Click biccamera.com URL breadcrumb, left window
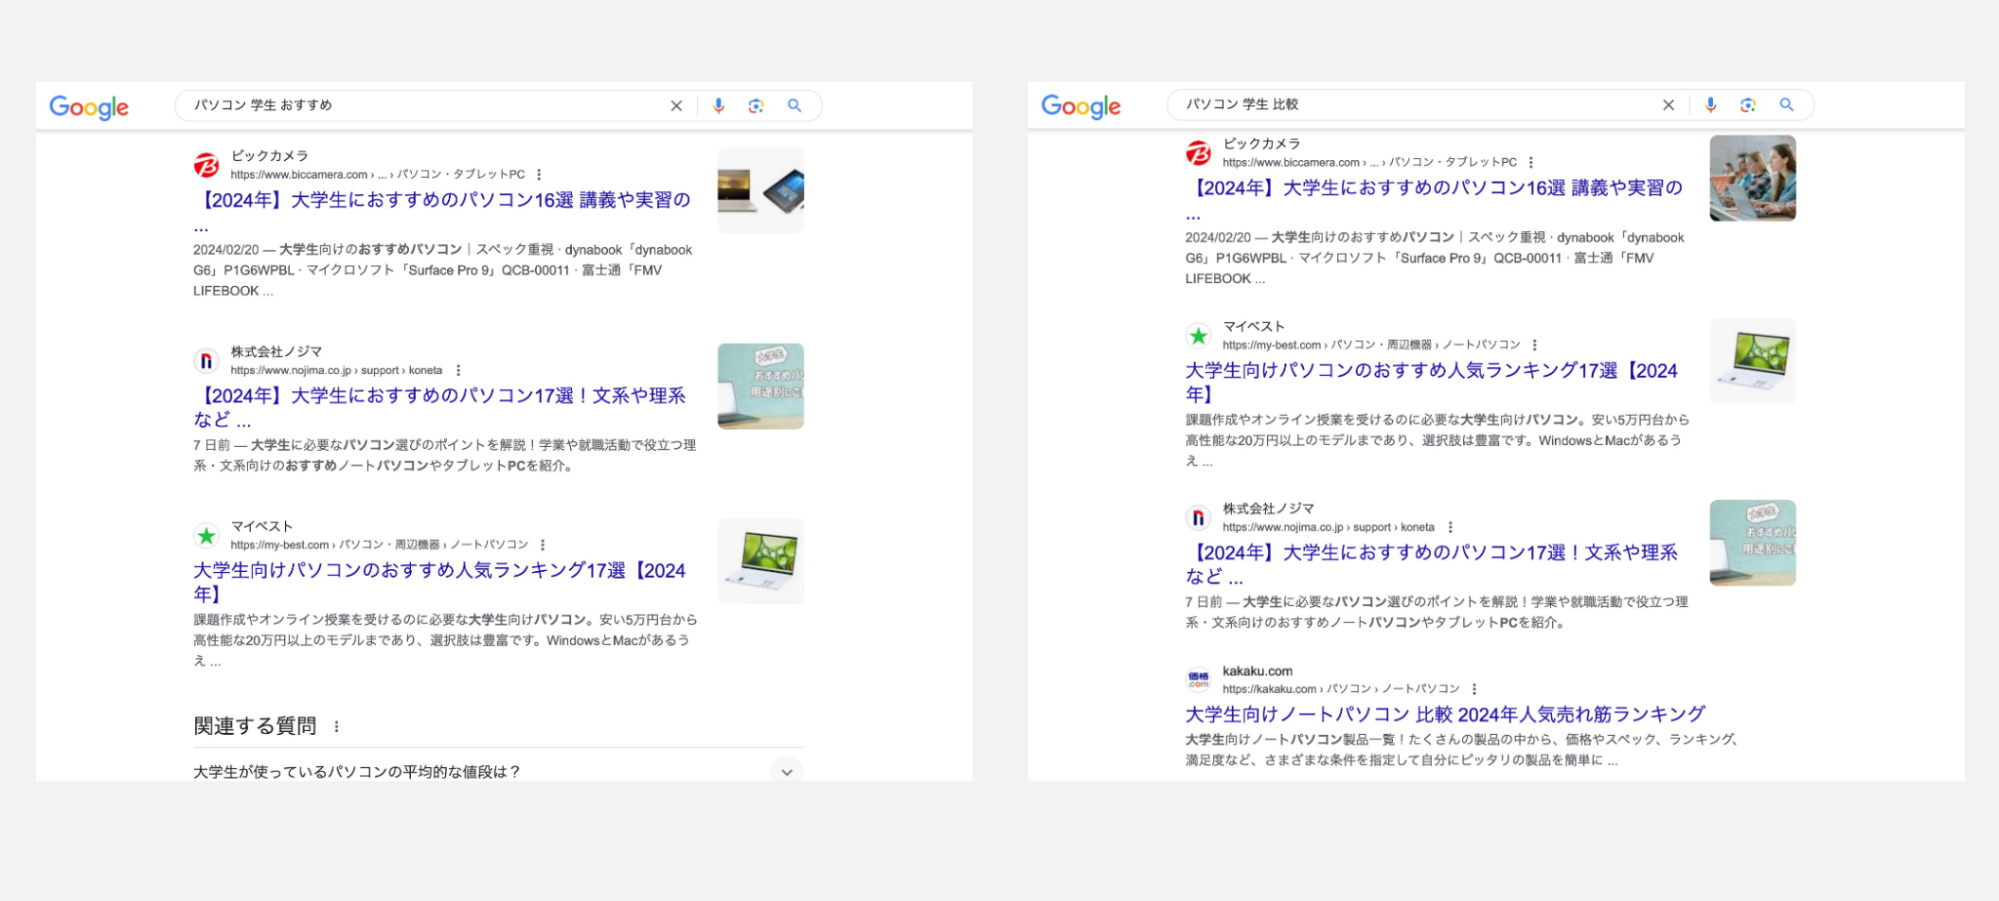This screenshot has width=1999, height=901. click(378, 175)
